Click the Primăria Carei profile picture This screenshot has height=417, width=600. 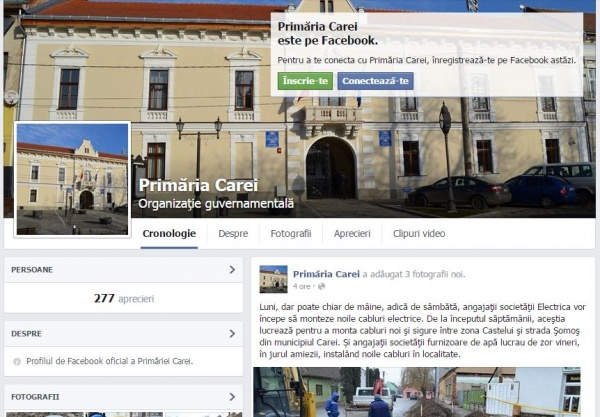[x=72, y=179]
